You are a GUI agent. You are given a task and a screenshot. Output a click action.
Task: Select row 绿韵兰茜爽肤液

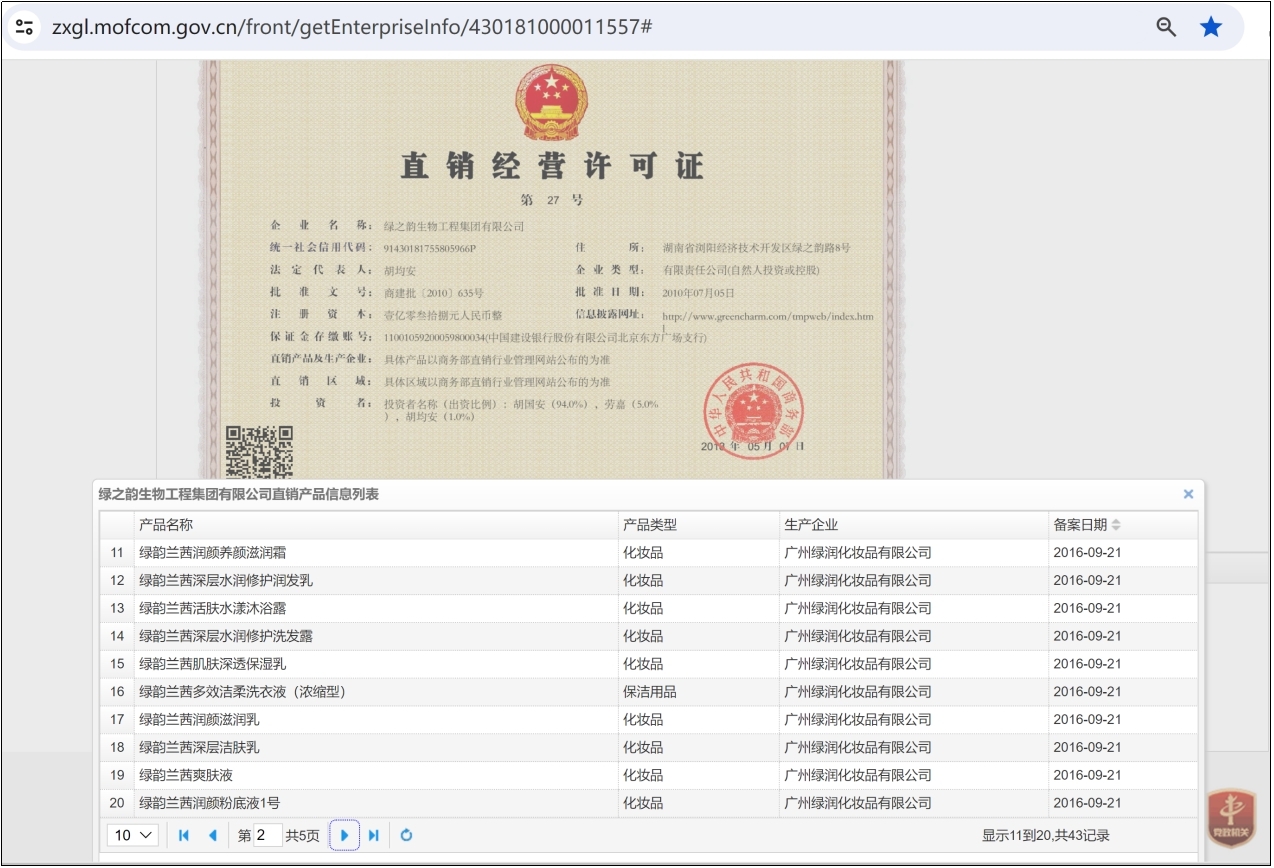click(x=649, y=775)
